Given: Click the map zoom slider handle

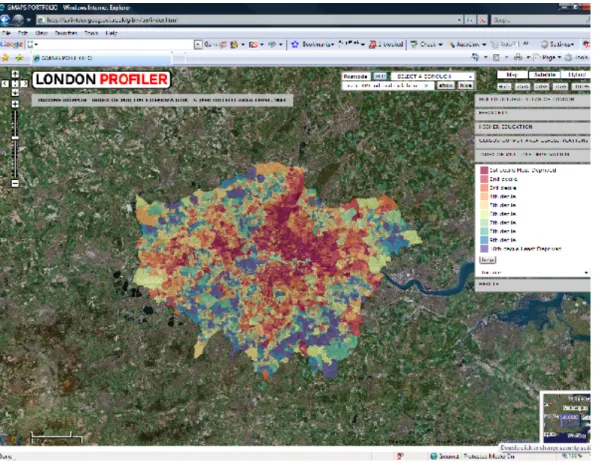Looking at the screenshot, I should point(15,138).
